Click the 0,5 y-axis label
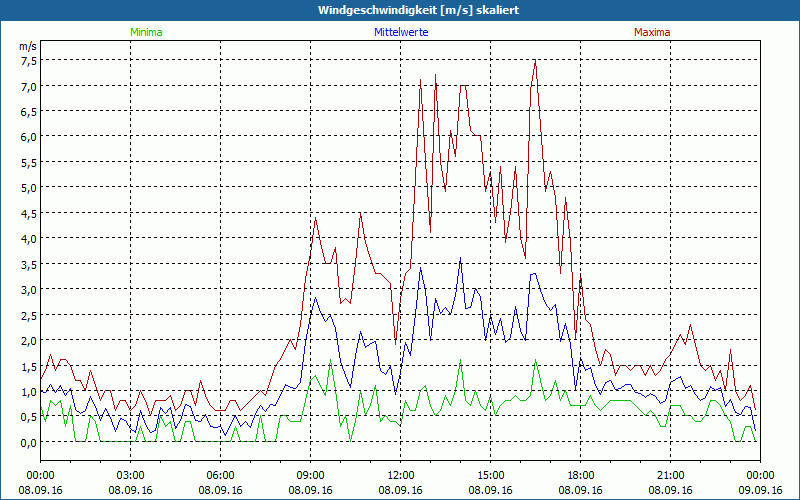 point(29,417)
